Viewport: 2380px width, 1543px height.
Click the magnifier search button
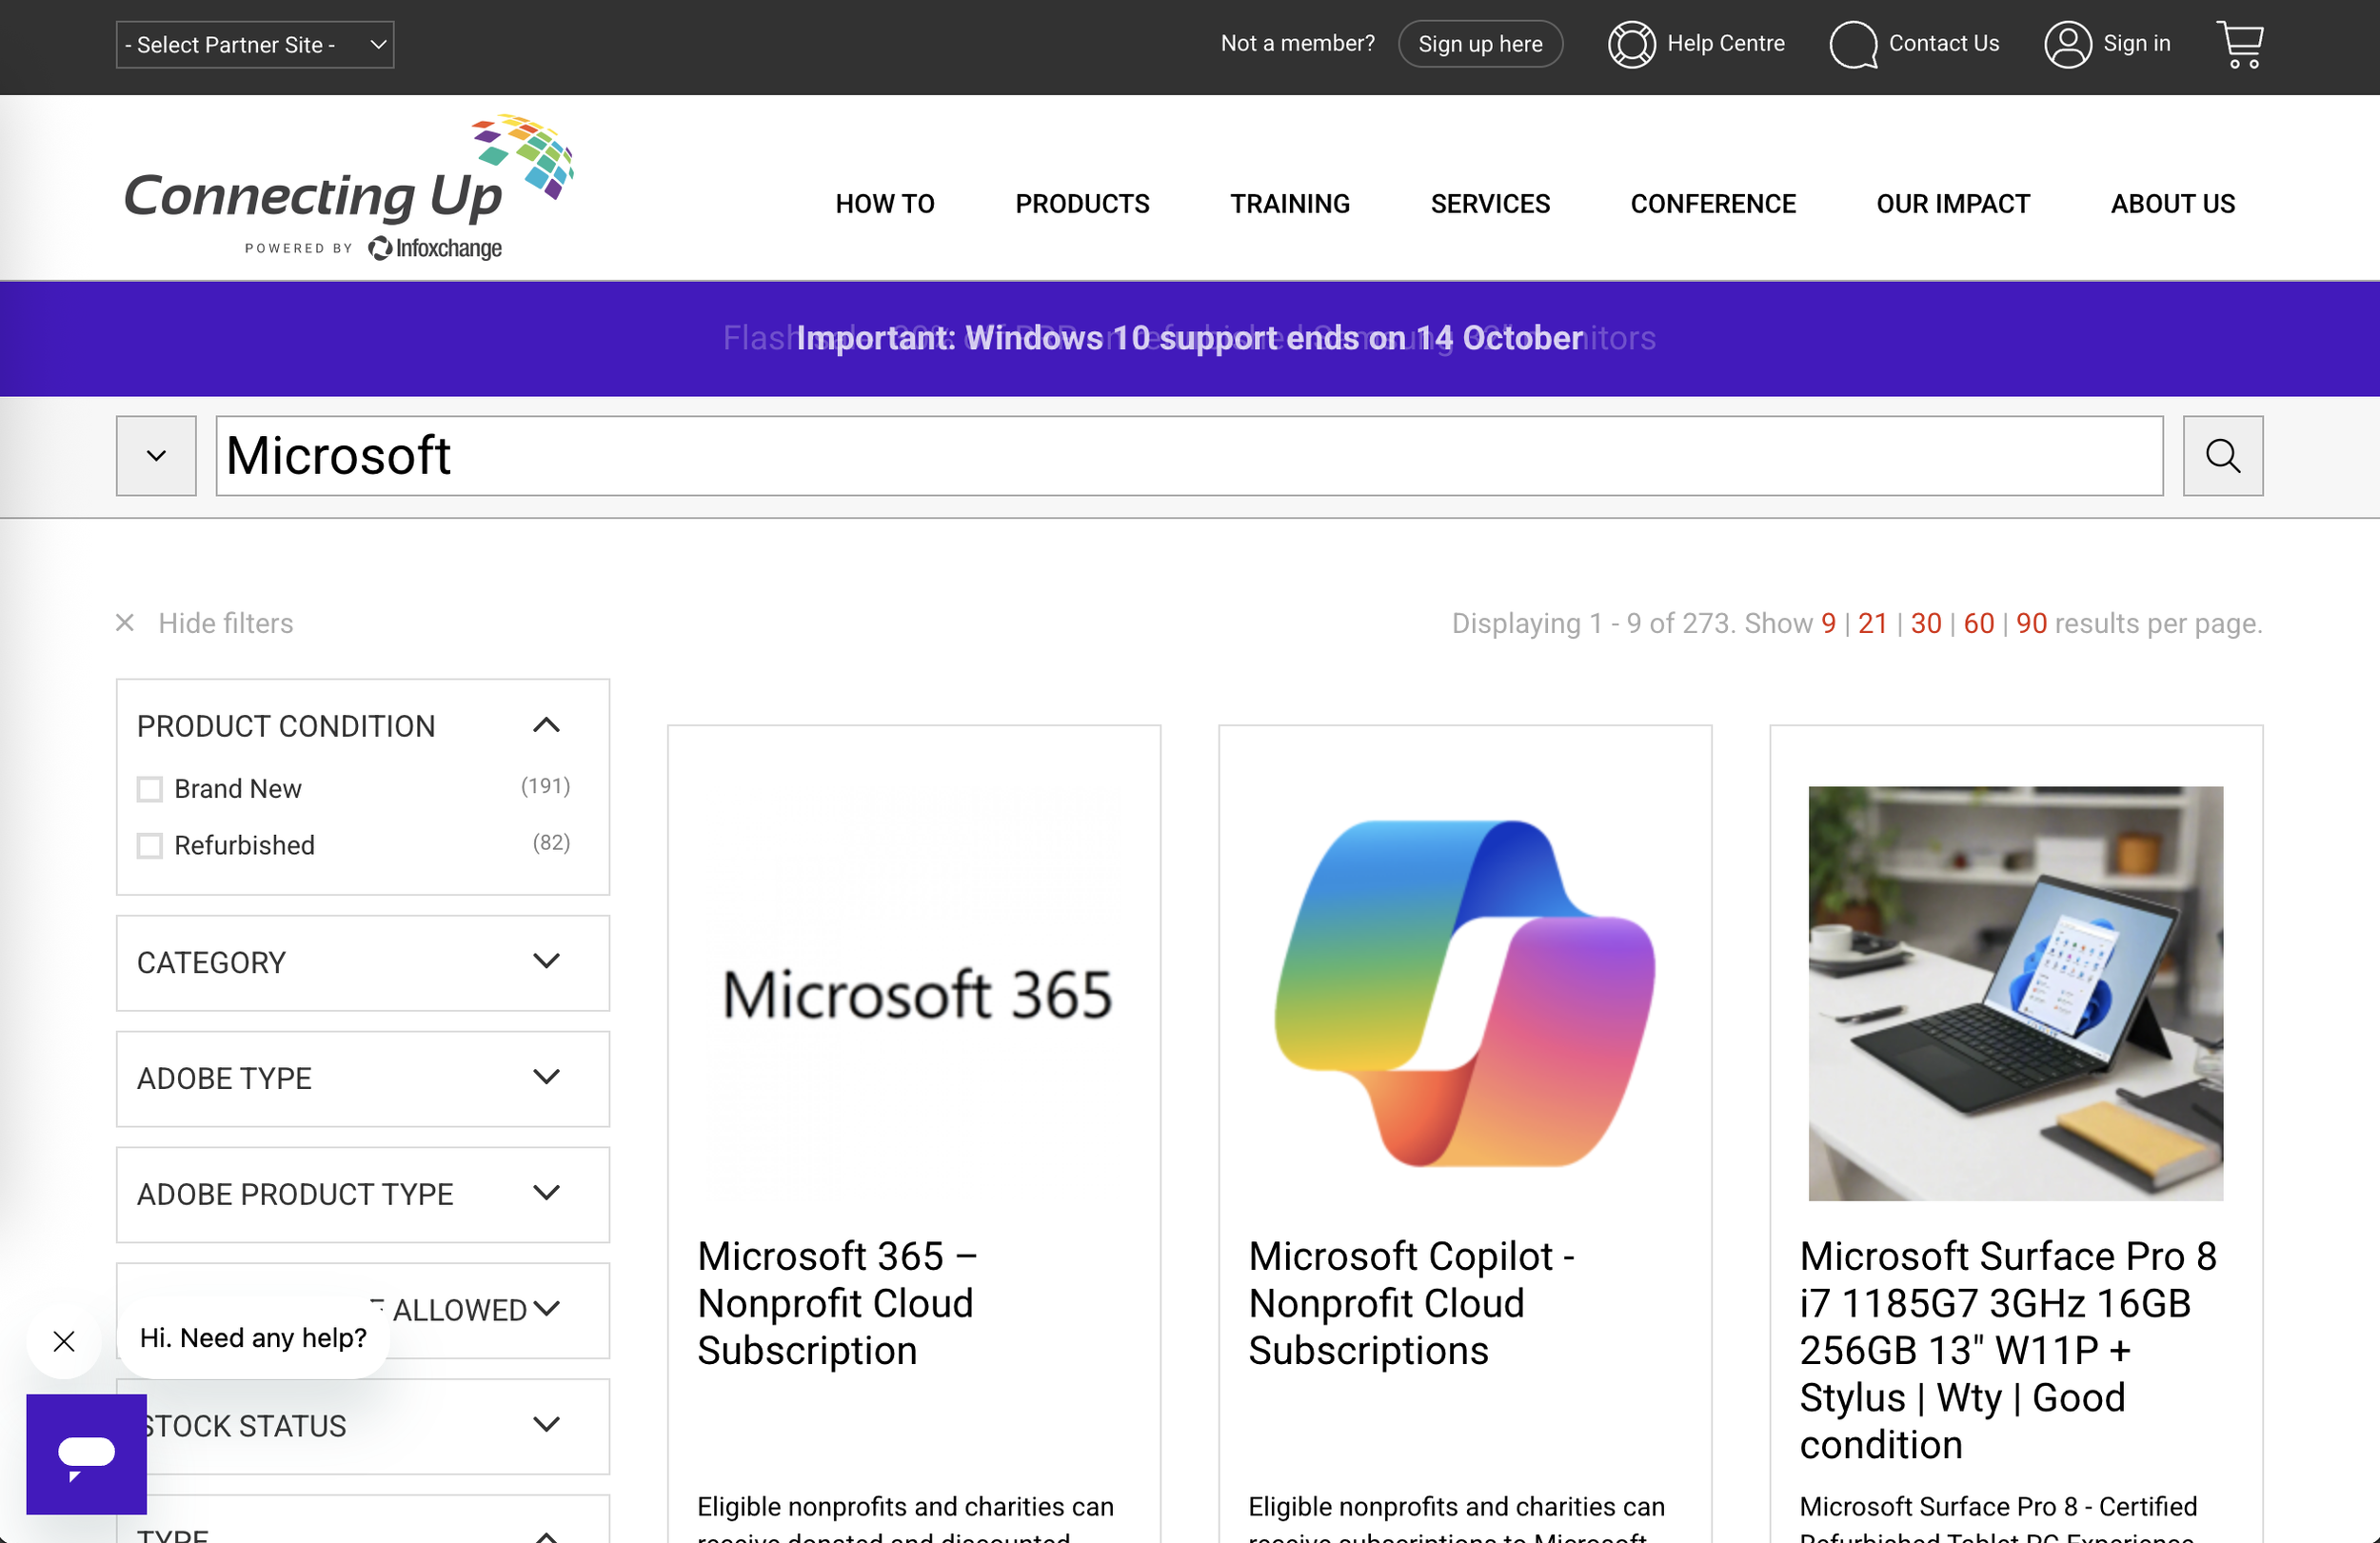(x=2222, y=456)
